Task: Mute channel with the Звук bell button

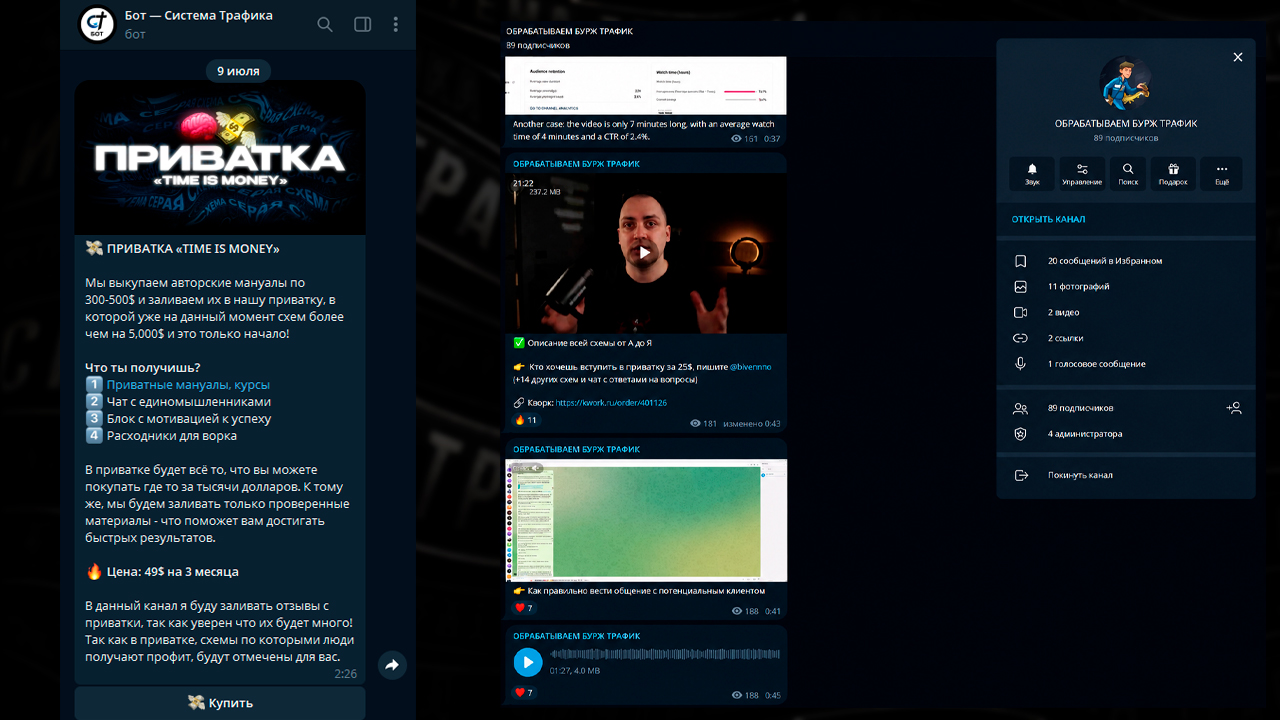Action: pyautogui.click(x=1032, y=173)
